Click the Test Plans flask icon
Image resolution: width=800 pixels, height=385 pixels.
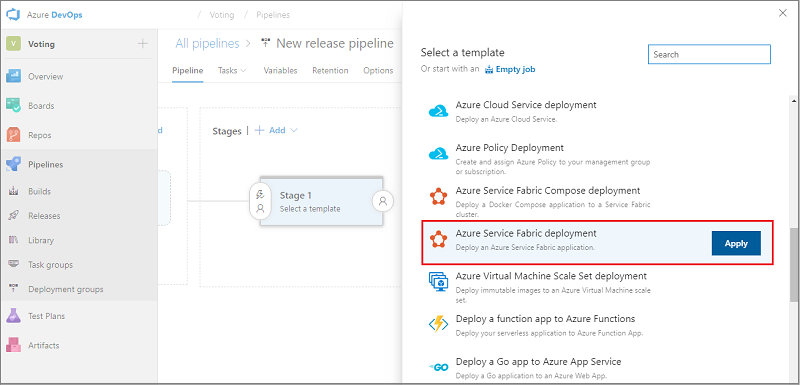click(x=13, y=316)
